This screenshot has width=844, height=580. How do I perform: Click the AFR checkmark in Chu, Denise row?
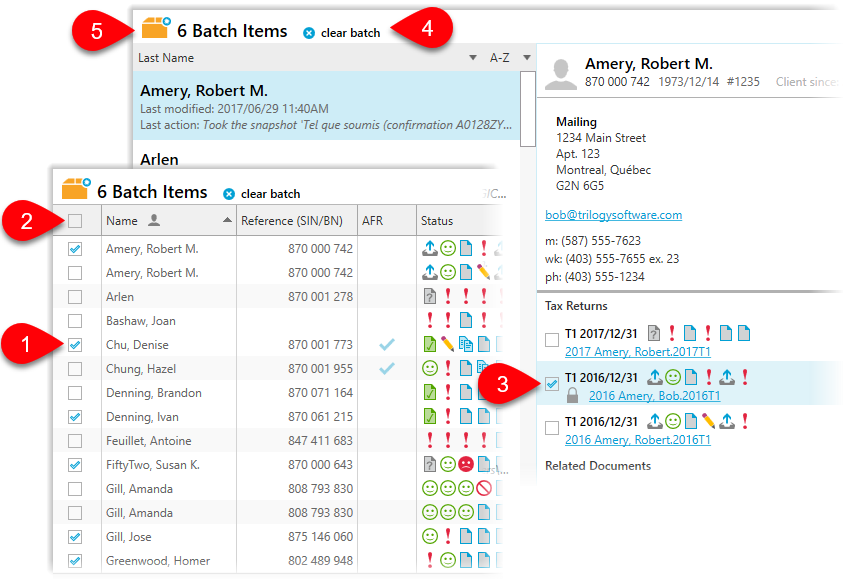point(386,344)
